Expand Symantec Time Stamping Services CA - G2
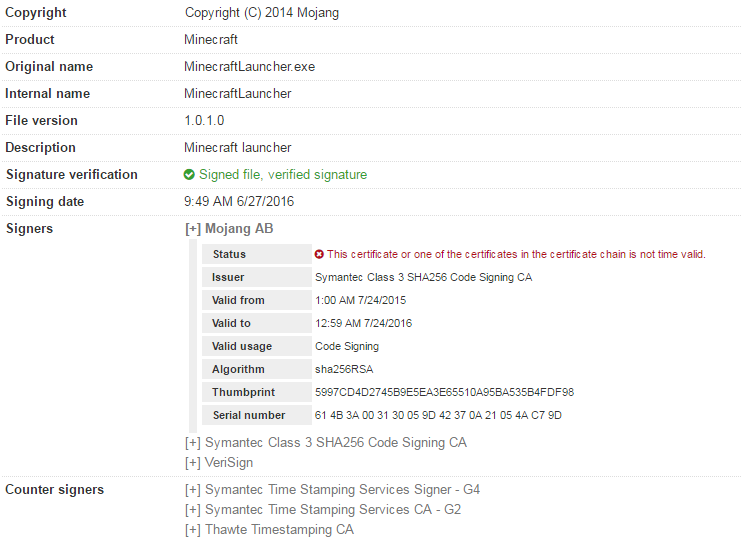 pyautogui.click(x=193, y=510)
